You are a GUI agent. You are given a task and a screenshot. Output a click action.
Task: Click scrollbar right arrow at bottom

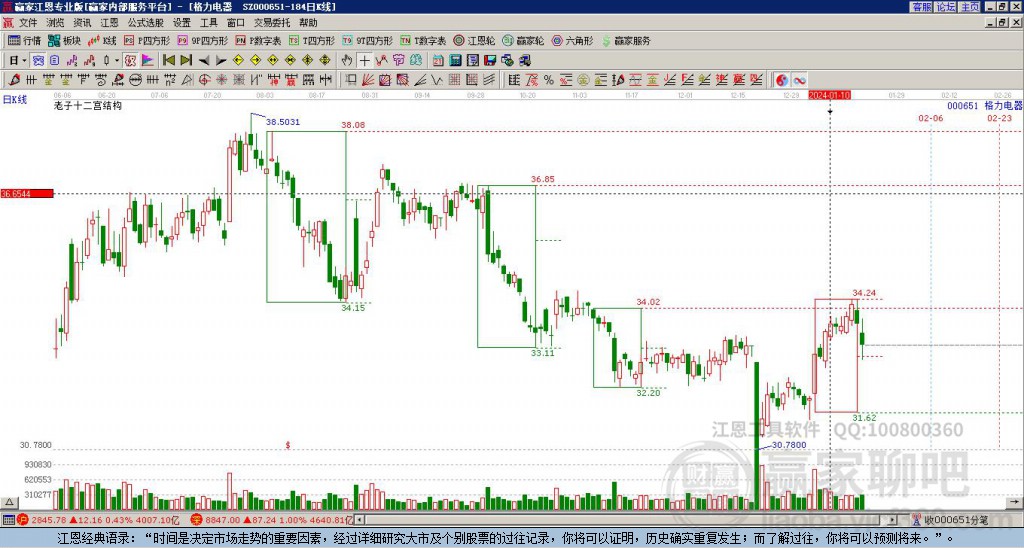click(893, 520)
